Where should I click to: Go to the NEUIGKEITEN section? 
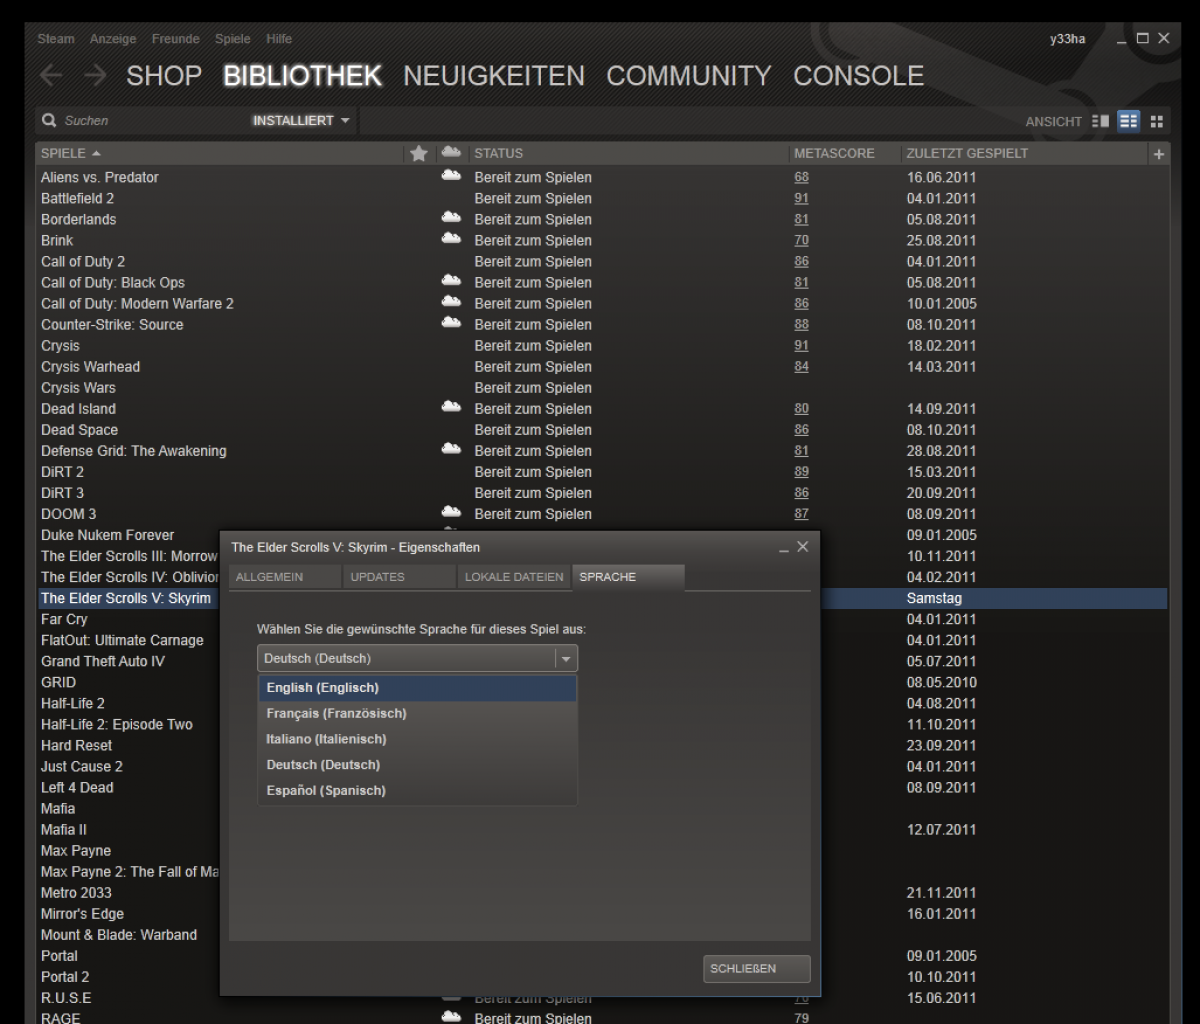coord(494,76)
